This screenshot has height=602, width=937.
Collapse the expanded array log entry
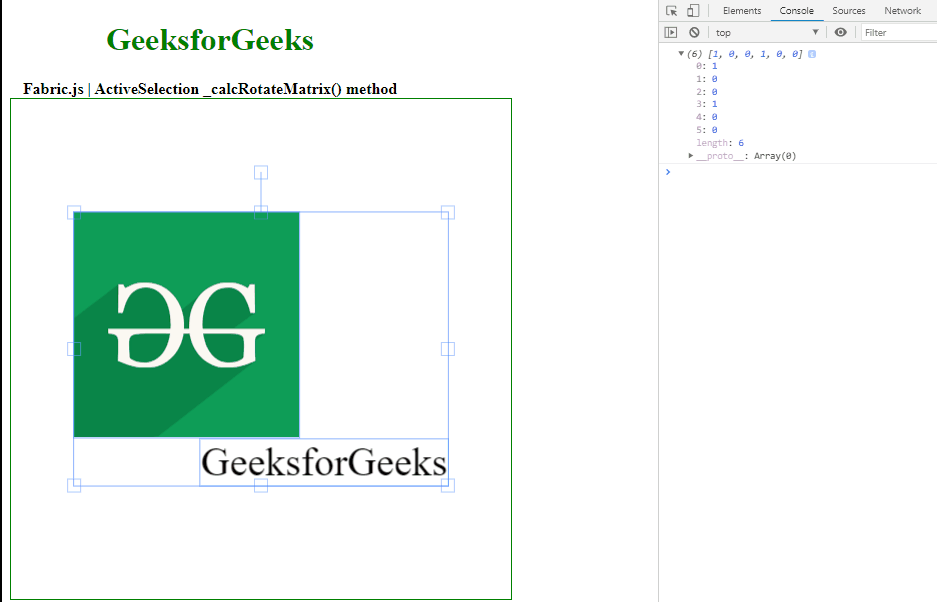point(681,54)
